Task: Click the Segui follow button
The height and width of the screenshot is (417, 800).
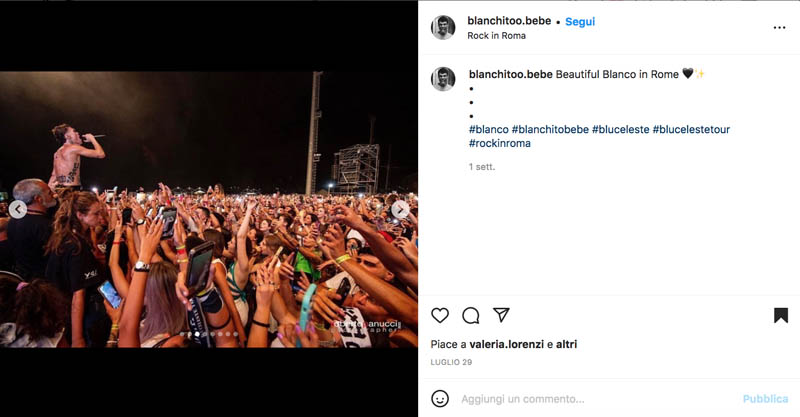Action: click(x=580, y=21)
